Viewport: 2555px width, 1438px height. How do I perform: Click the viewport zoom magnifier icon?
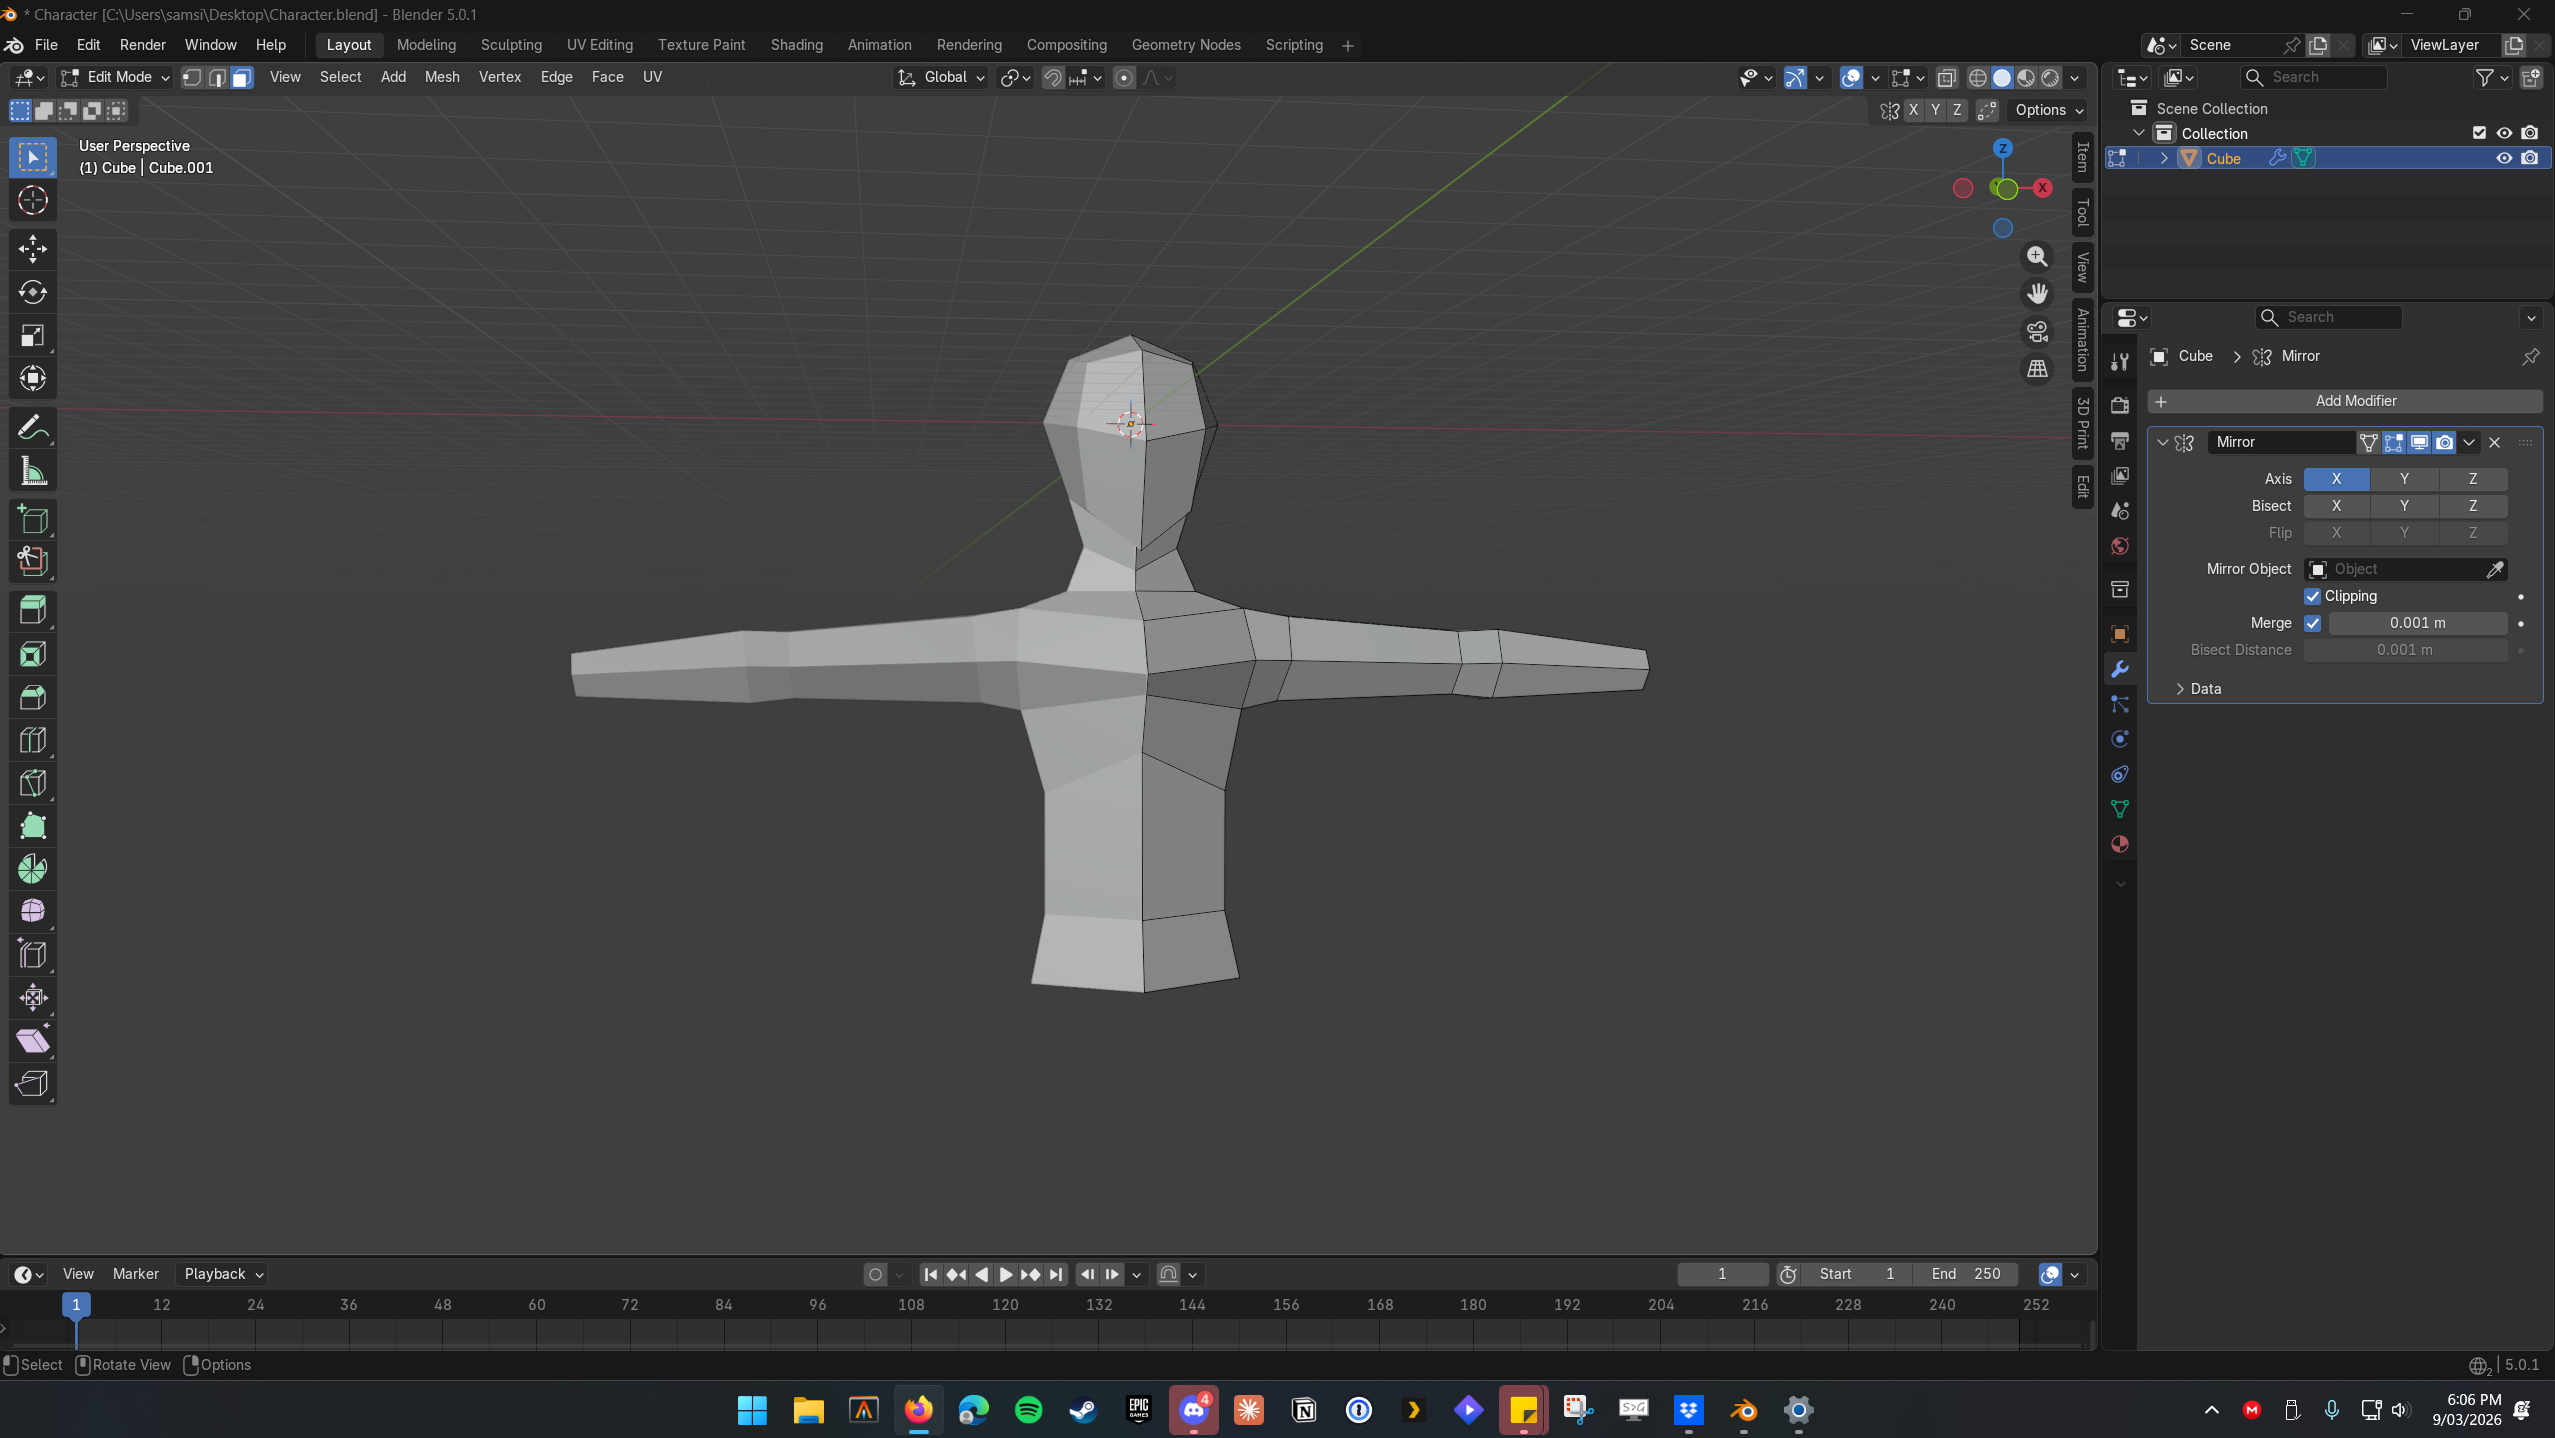click(x=2037, y=257)
